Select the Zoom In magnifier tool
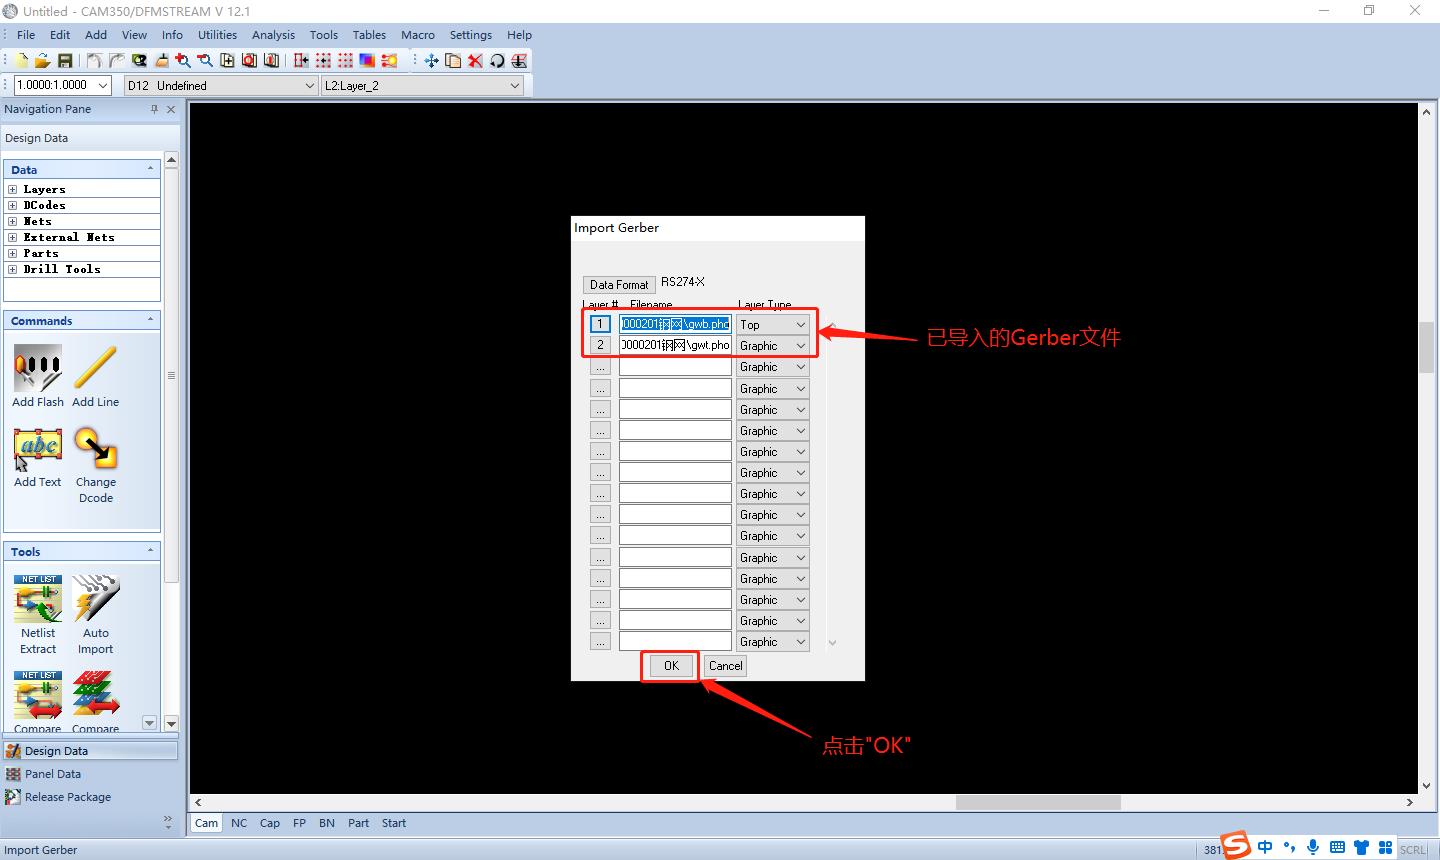Screen dimensions: 1440x860 tap(183, 61)
